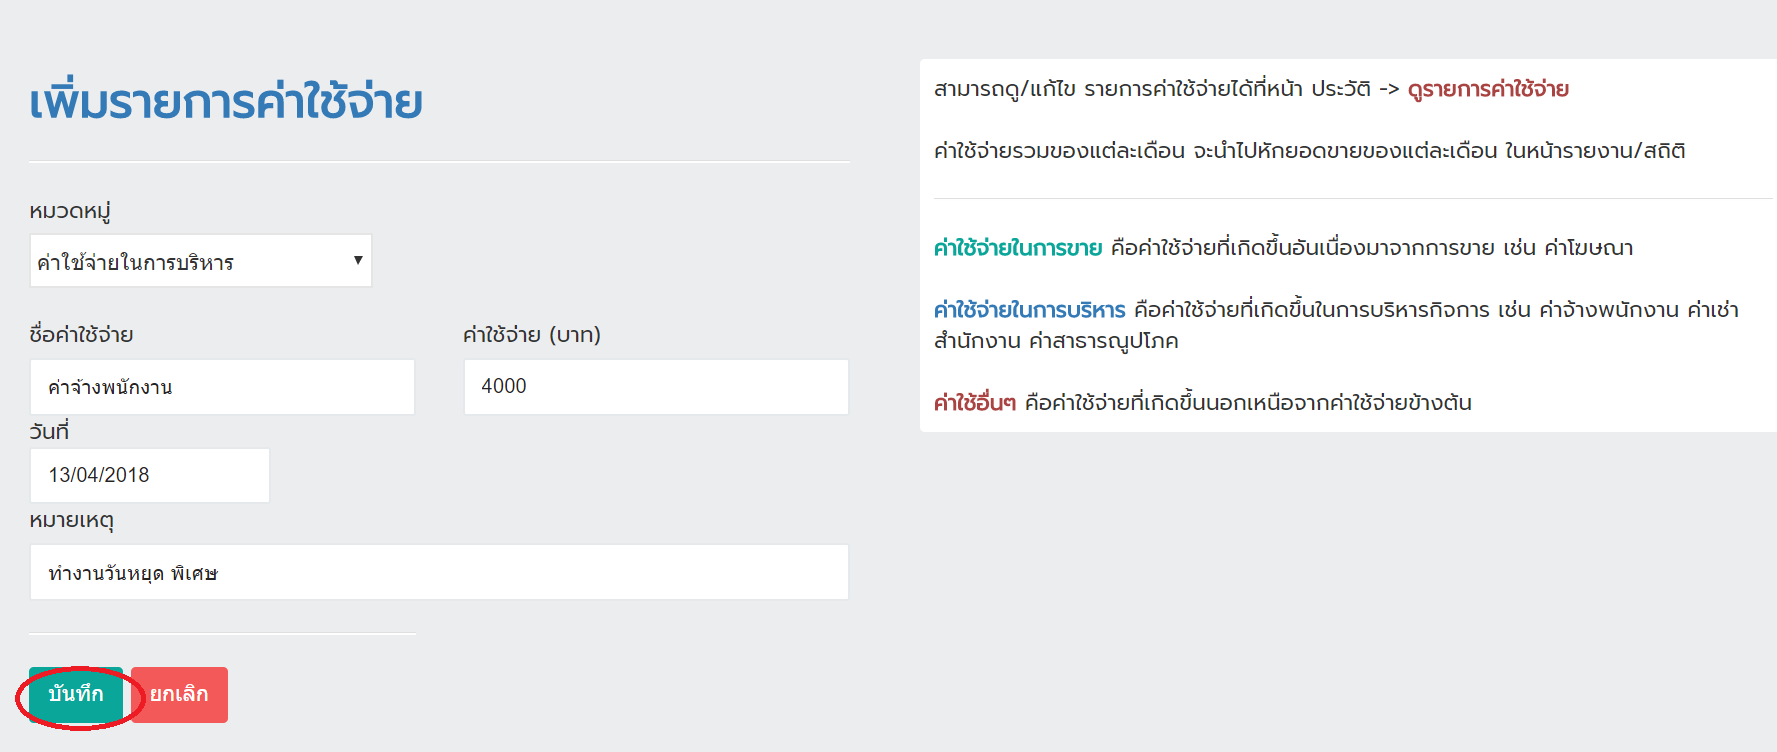Click blue ค่าใช้จ่ายในการบริหาร term in help panel
Image resolution: width=1777 pixels, height=752 pixels.
click(x=1030, y=310)
